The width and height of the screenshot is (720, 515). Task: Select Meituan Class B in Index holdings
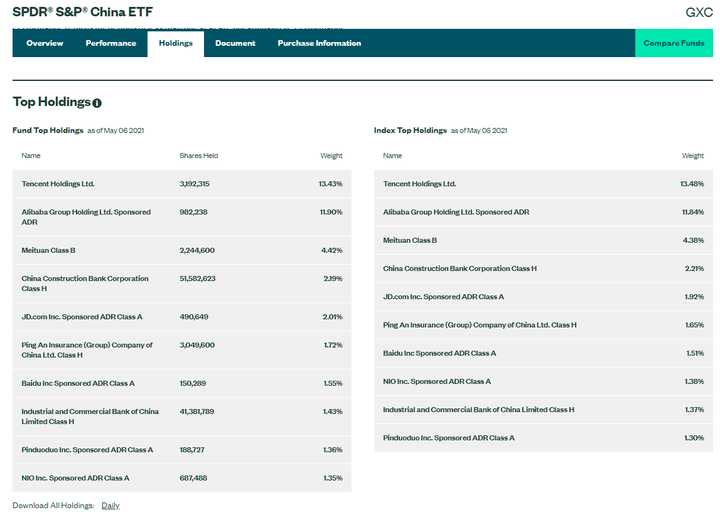tap(410, 240)
